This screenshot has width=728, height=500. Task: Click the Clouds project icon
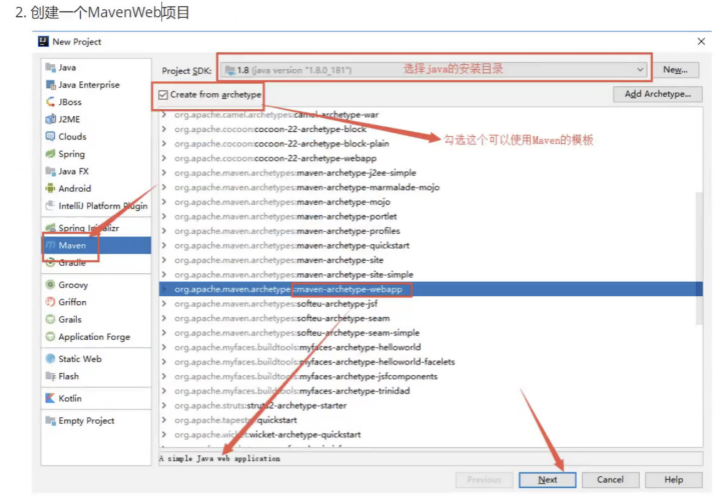pos(50,136)
